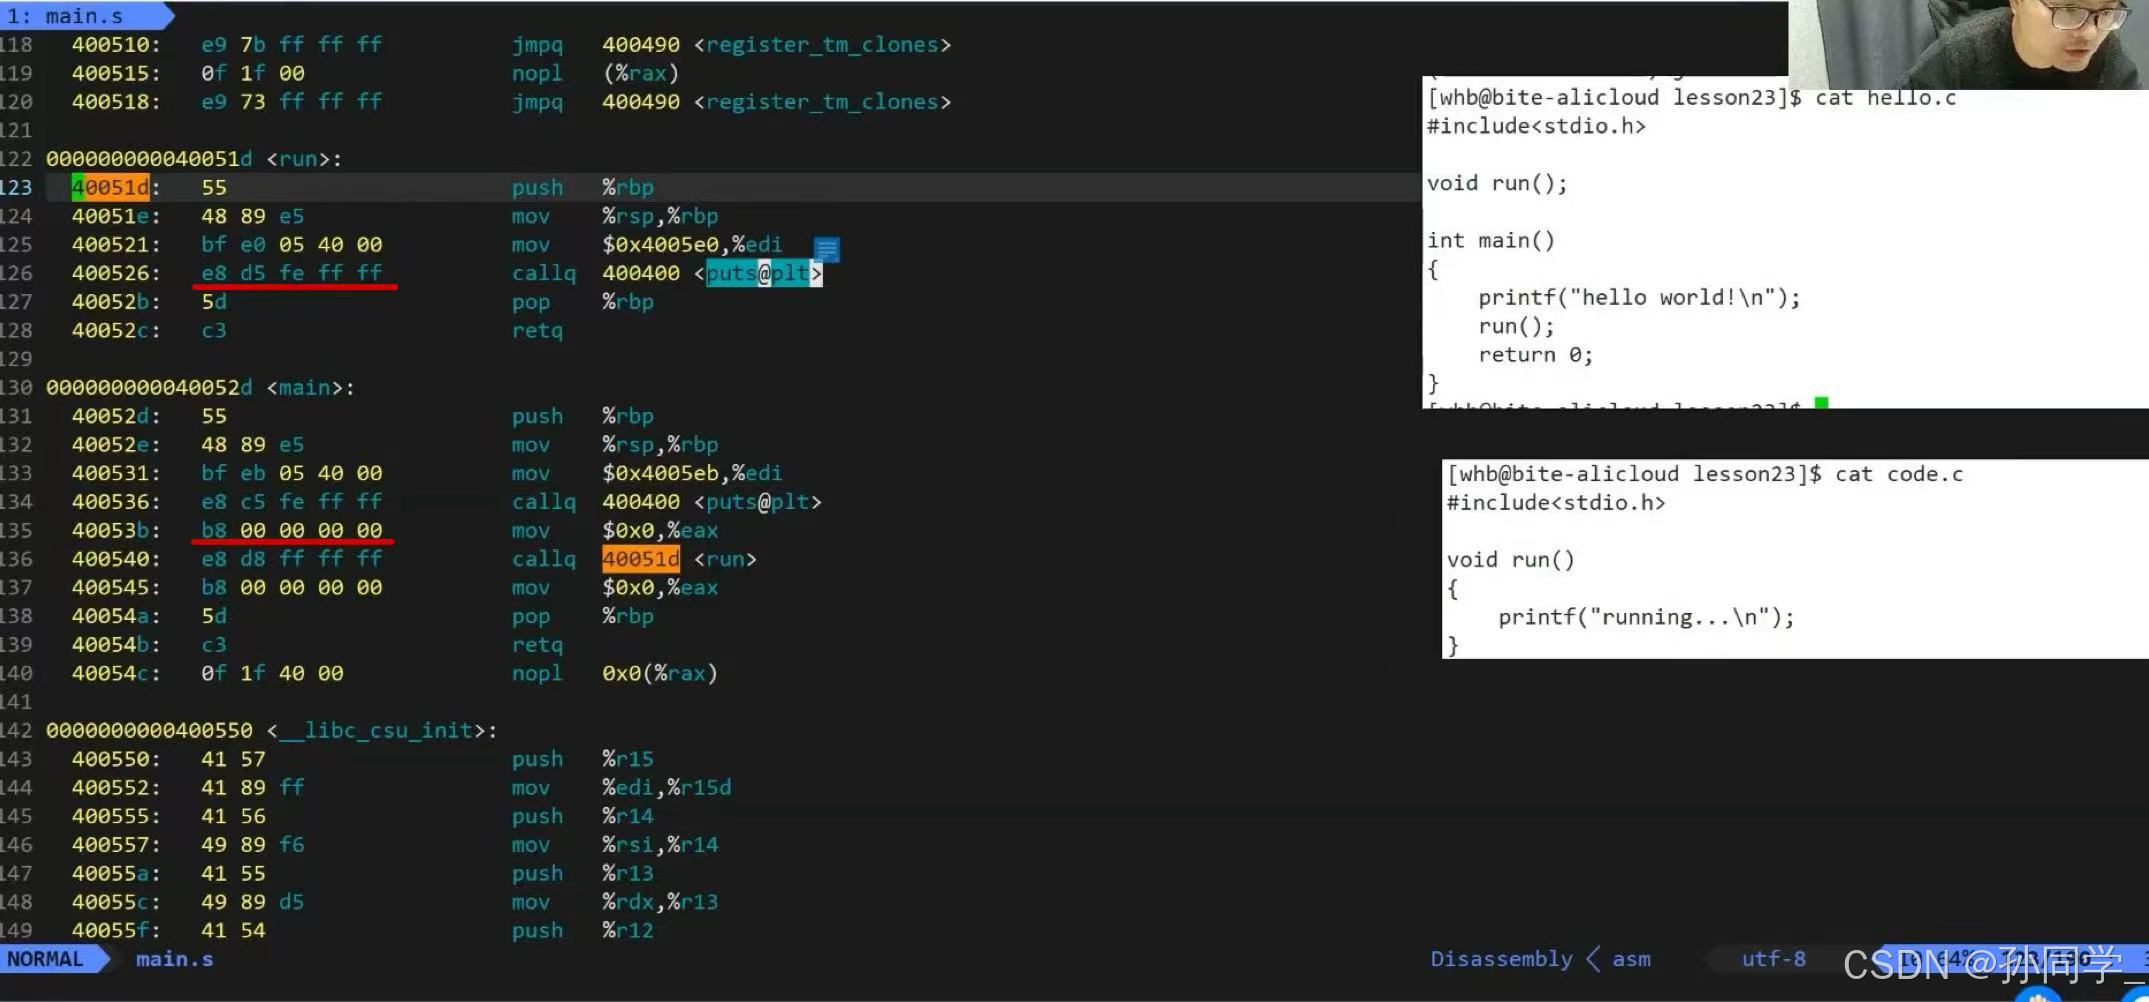The height and width of the screenshot is (1002, 2149).
Task: Click the retq instruction at address 40054b
Action: (537, 645)
